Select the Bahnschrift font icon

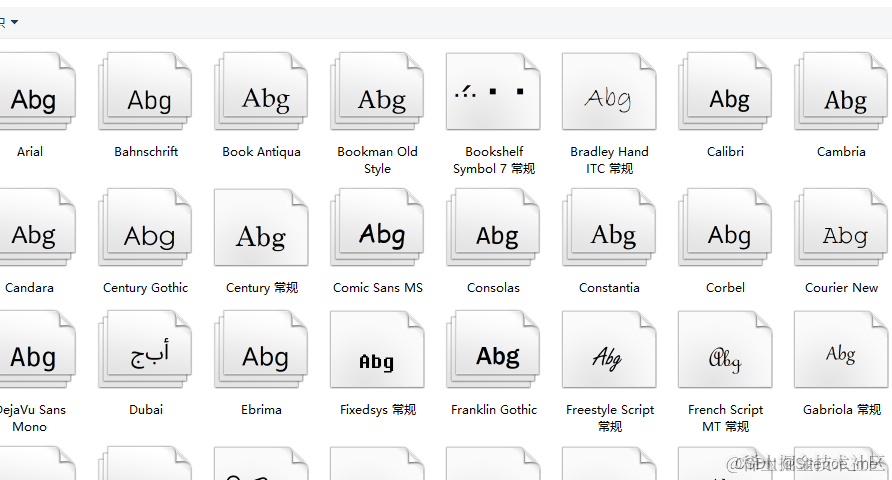(145, 91)
